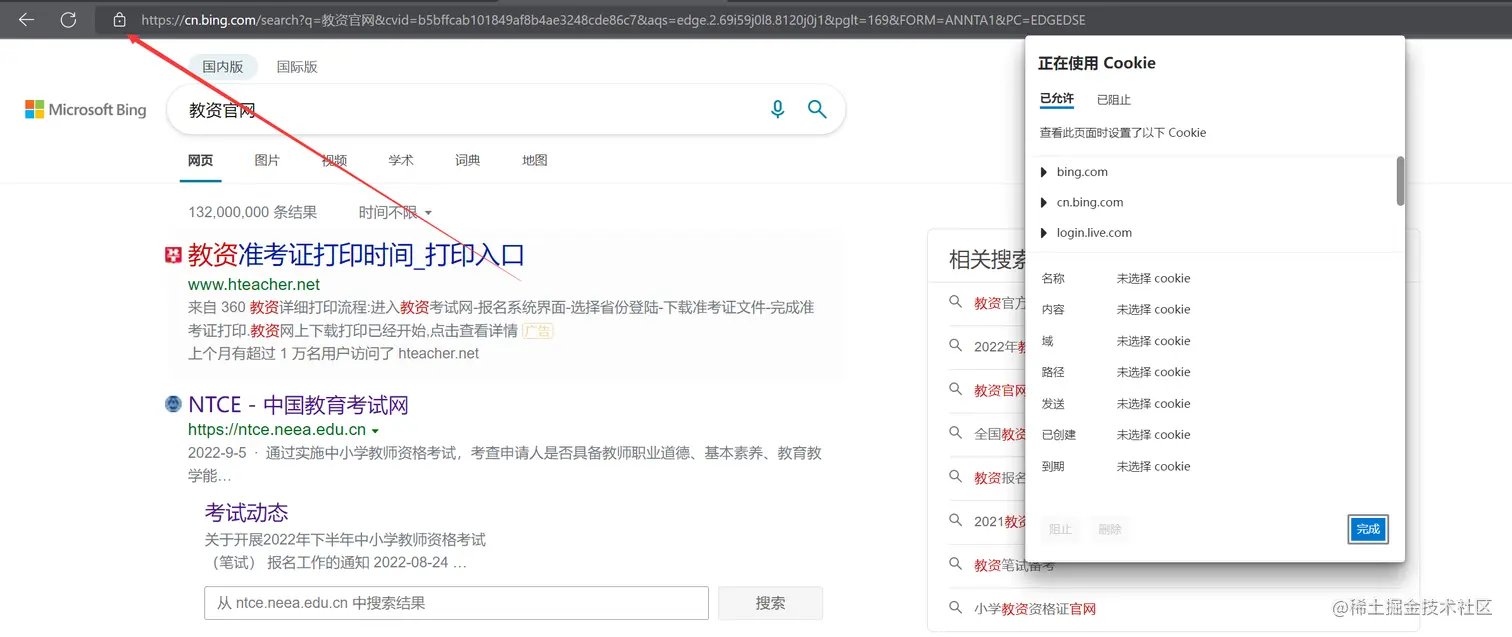
Task: Click the lock icon in the address bar
Action: pos(119,19)
